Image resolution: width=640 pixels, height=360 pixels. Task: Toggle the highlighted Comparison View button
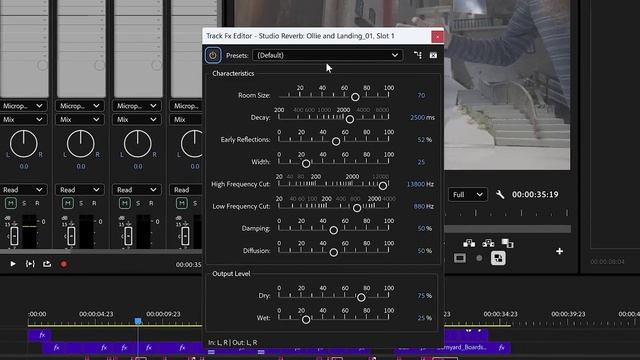[x=498, y=258]
